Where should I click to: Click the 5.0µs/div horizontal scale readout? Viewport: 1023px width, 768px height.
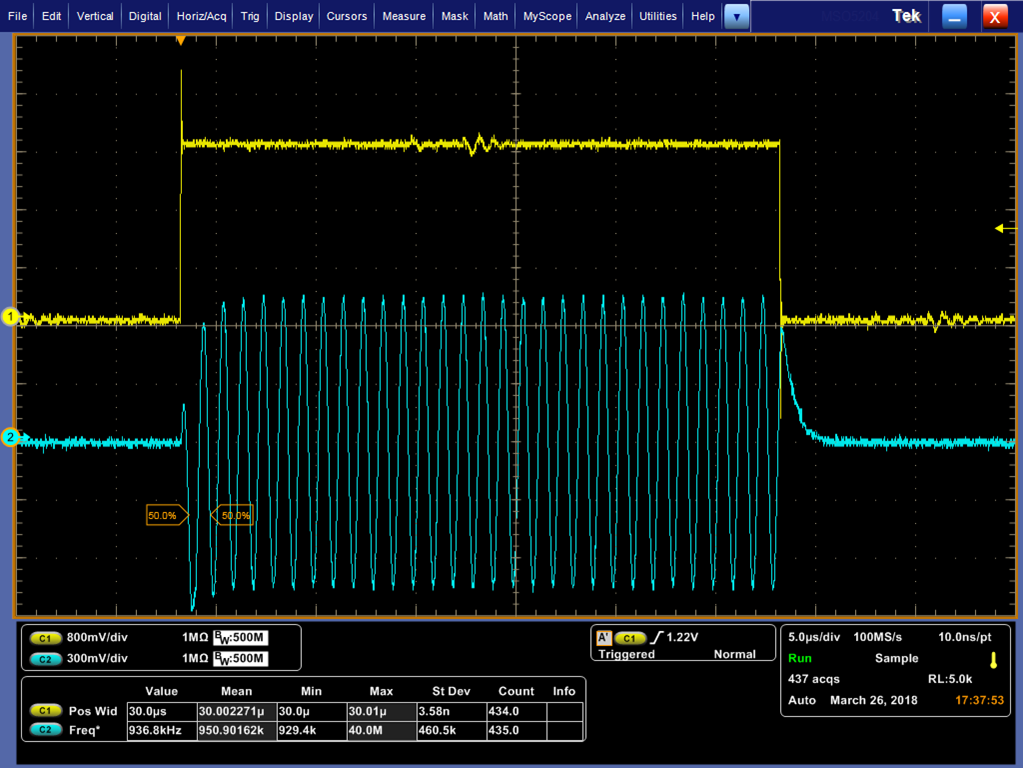coord(813,637)
